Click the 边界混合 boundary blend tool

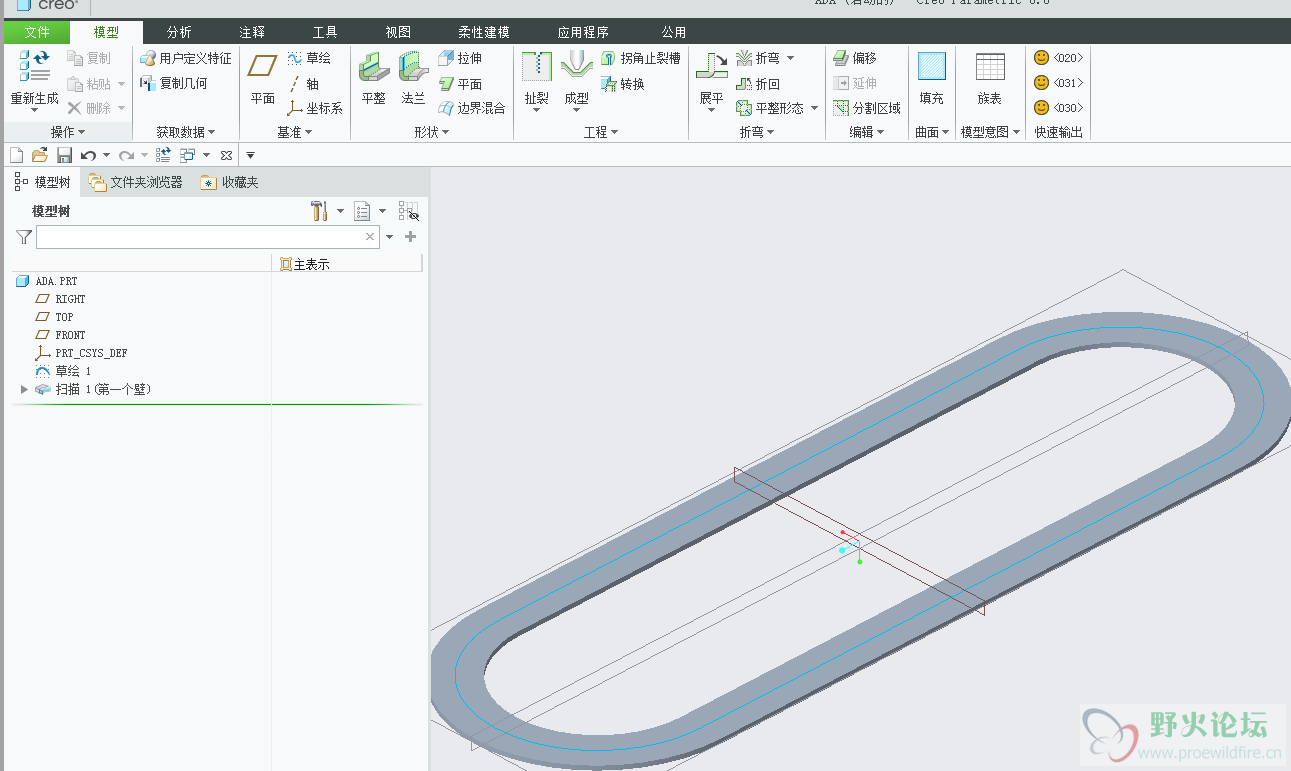(472, 108)
